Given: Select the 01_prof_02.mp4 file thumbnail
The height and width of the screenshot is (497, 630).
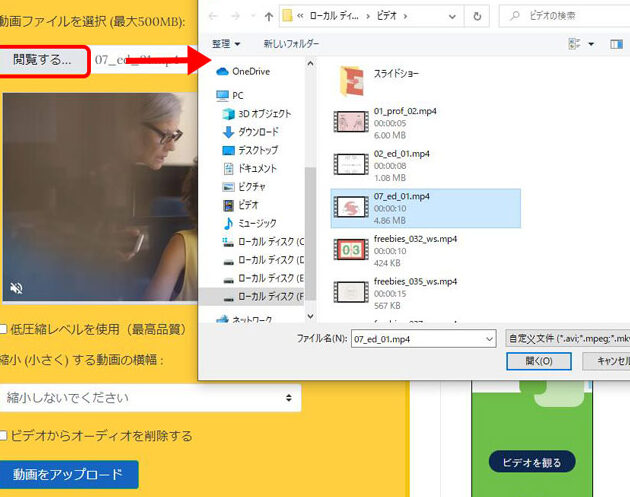Looking at the screenshot, I should pos(351,120).
